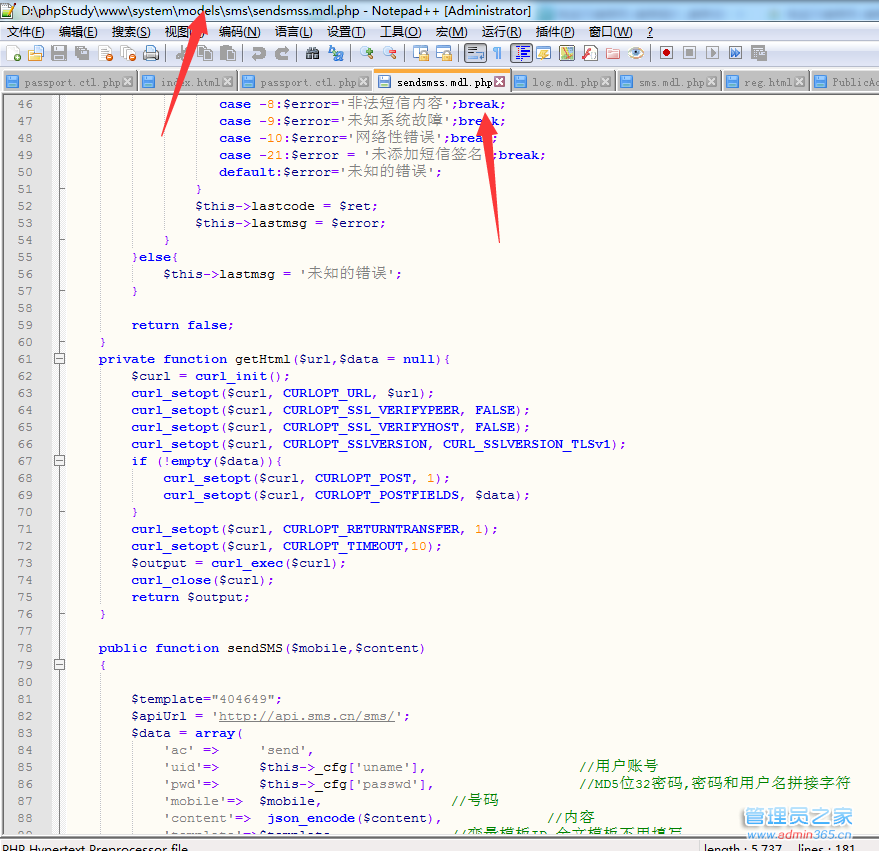
Task: Open the 设置(T) menu
Action: 346,32
